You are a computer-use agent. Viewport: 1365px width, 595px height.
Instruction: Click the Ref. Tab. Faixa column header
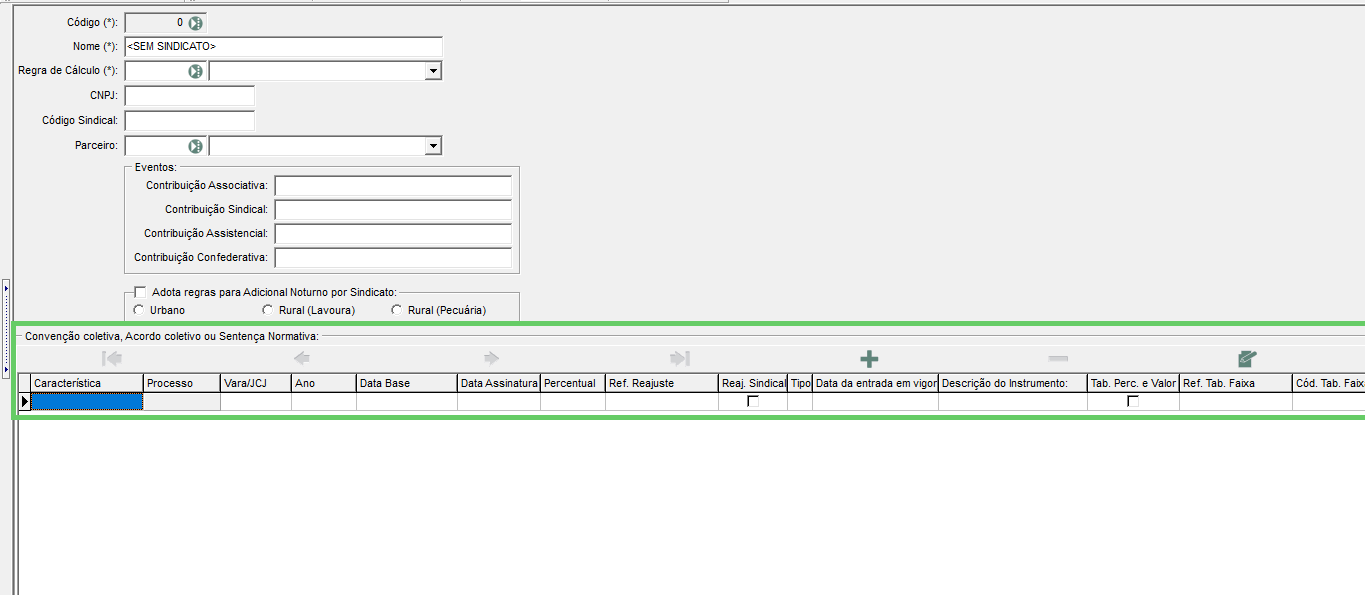1236,383
